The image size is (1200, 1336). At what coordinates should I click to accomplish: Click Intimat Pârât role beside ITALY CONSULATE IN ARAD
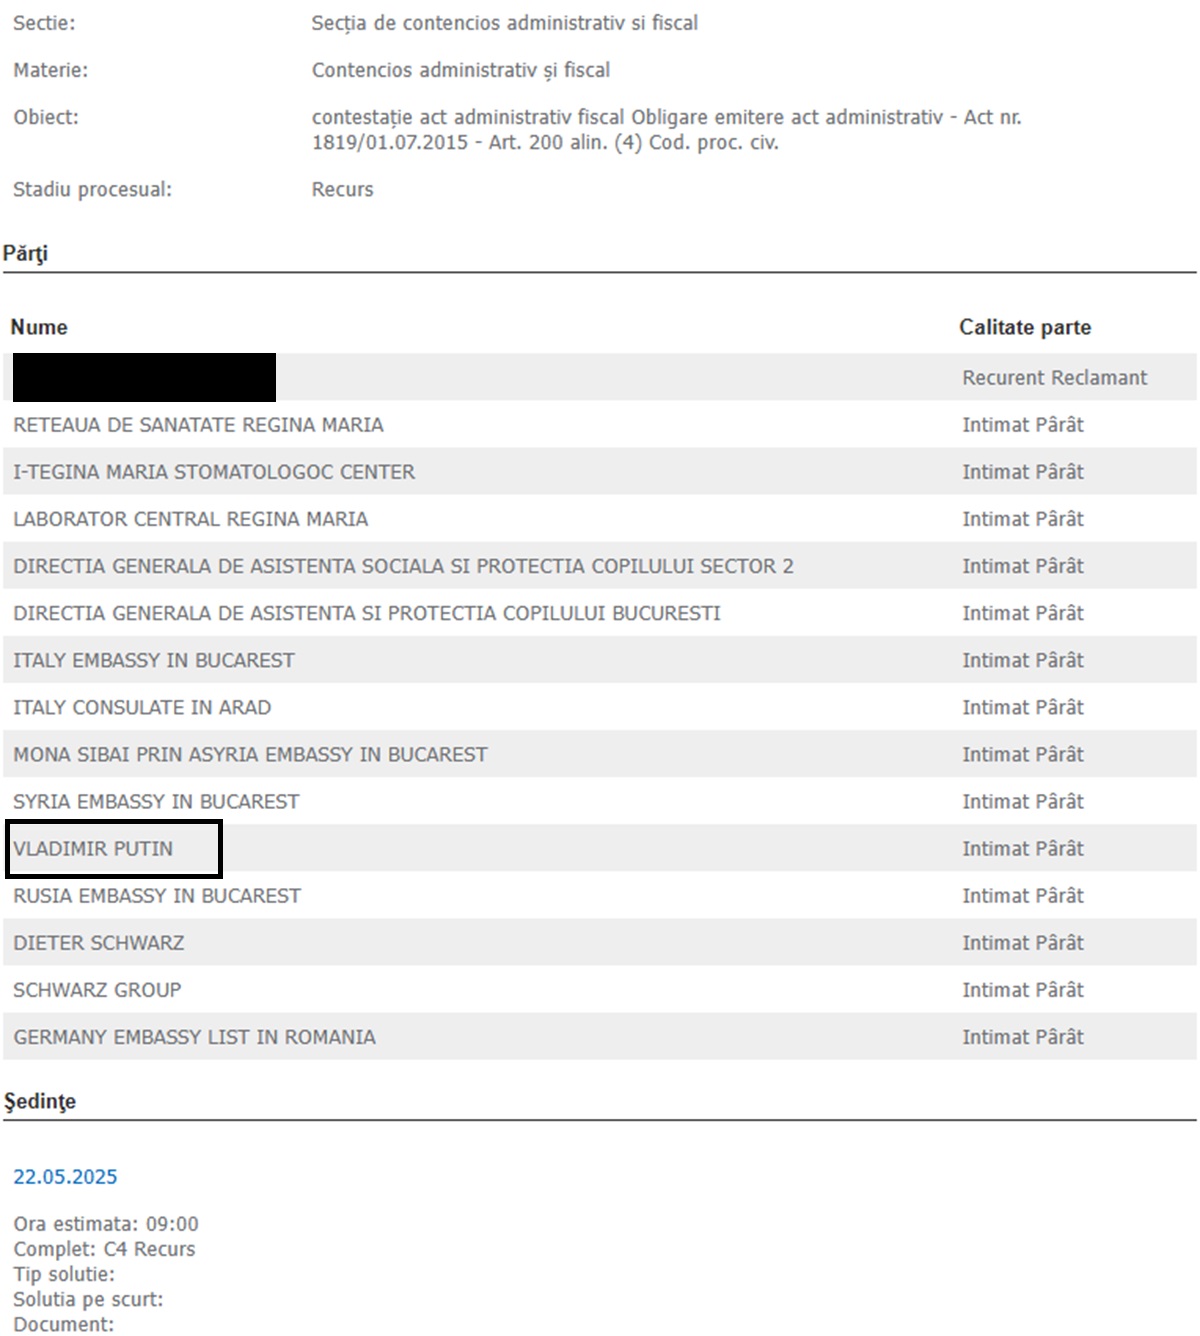[x=1023, y=707]
